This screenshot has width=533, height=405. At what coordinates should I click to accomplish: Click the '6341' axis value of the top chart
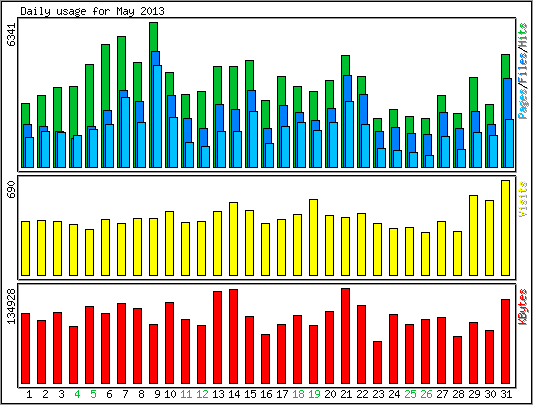(x=12, y=34)
